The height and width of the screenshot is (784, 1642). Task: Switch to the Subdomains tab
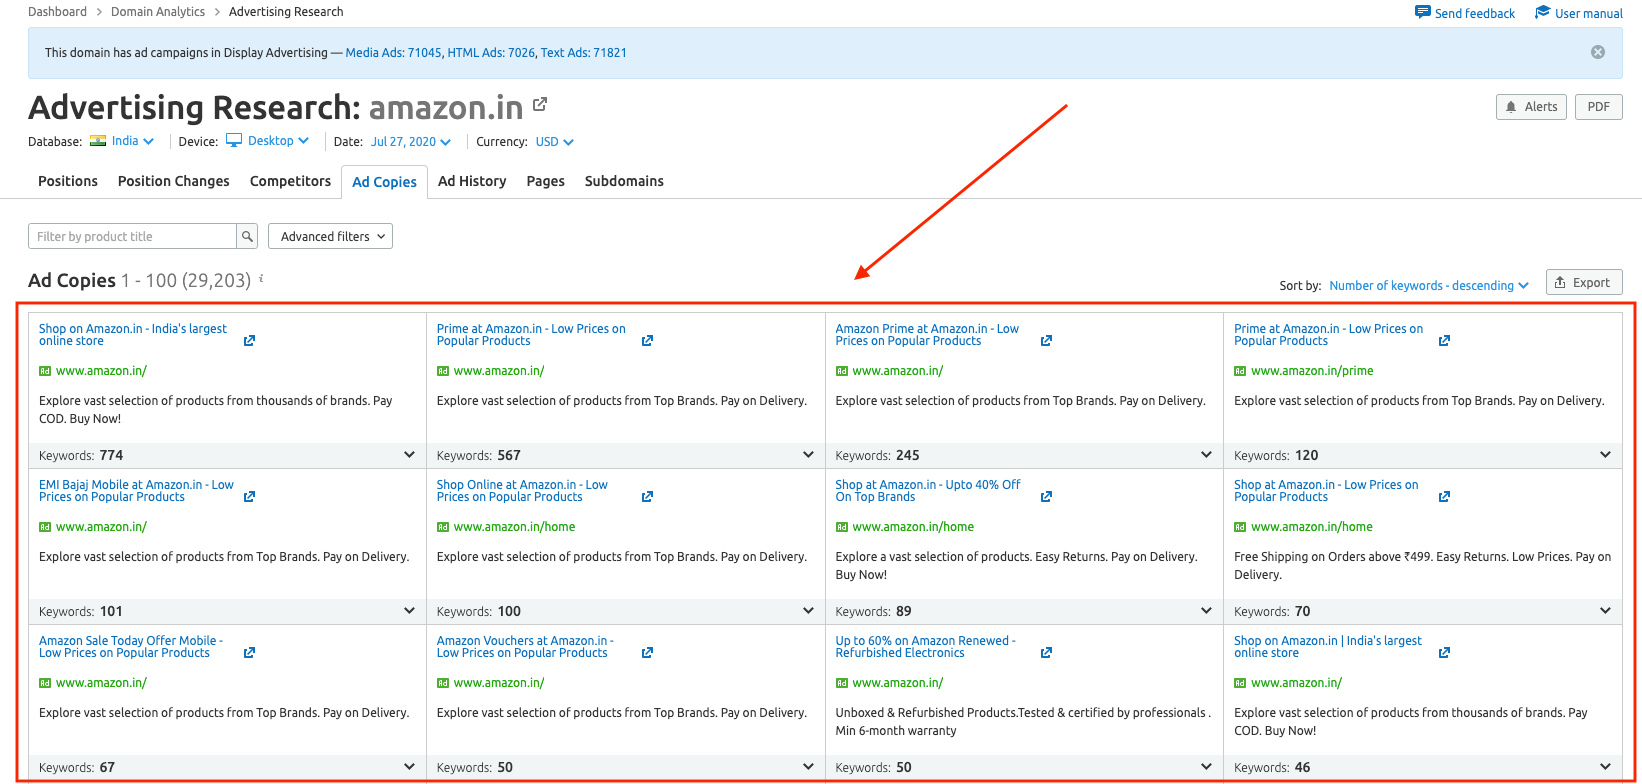[624, 181]
